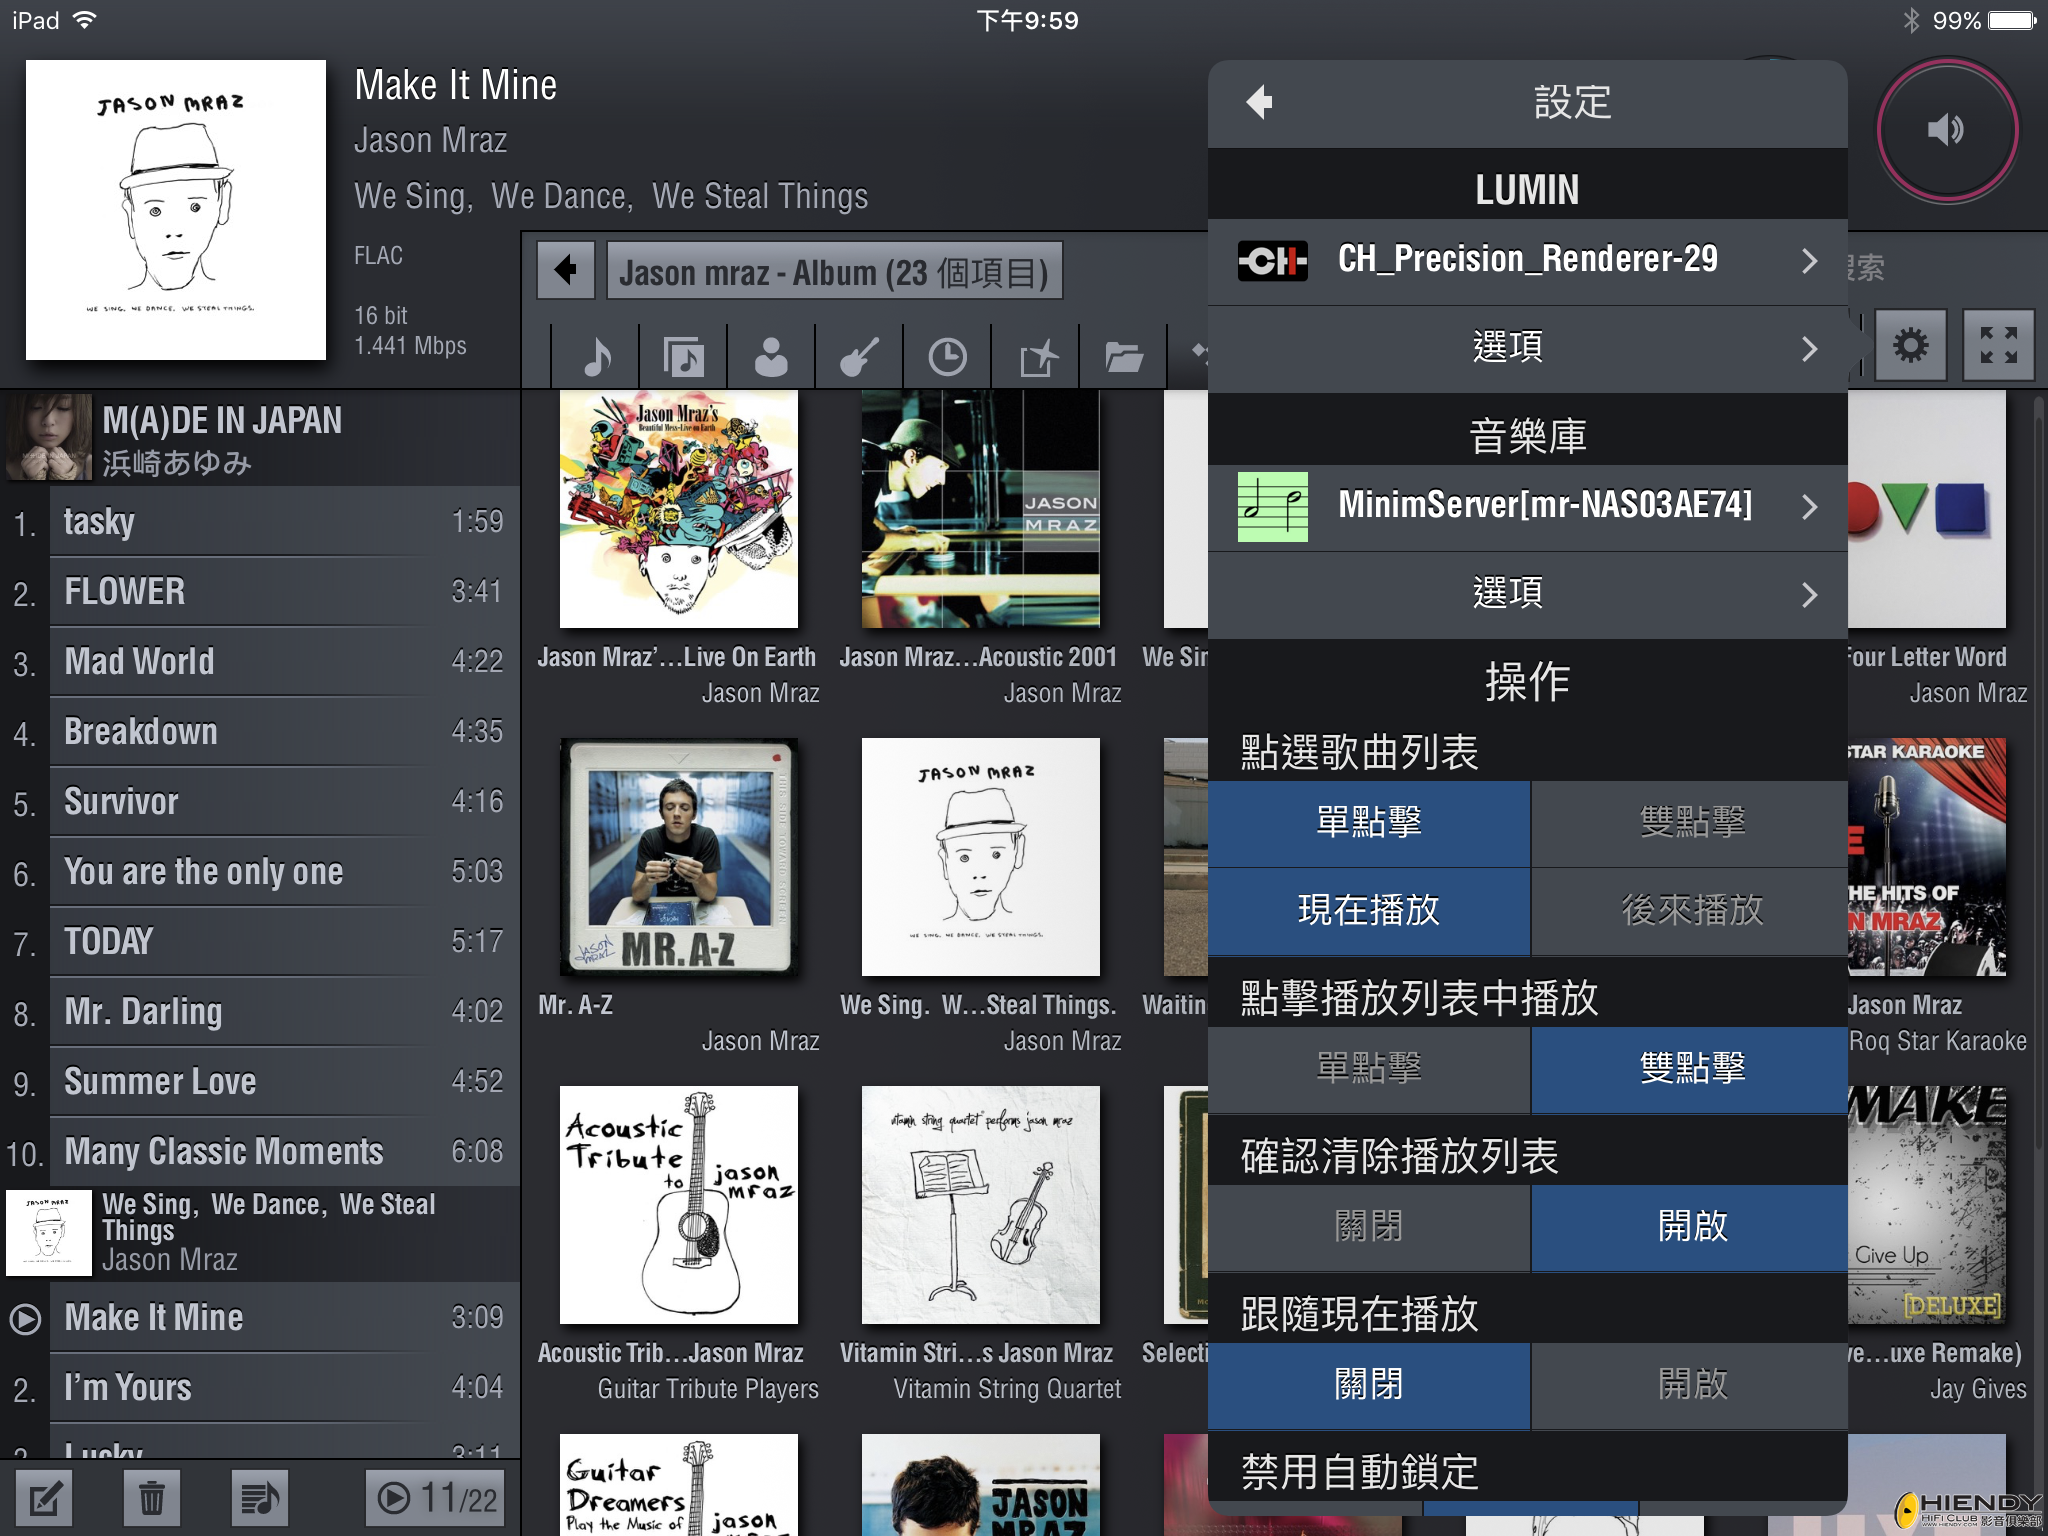The image size is (2048, 1536).
Task: Turn 跟隨現在播放 to 關閉
Action: pyautogui.click(x=1368, y=1385)
